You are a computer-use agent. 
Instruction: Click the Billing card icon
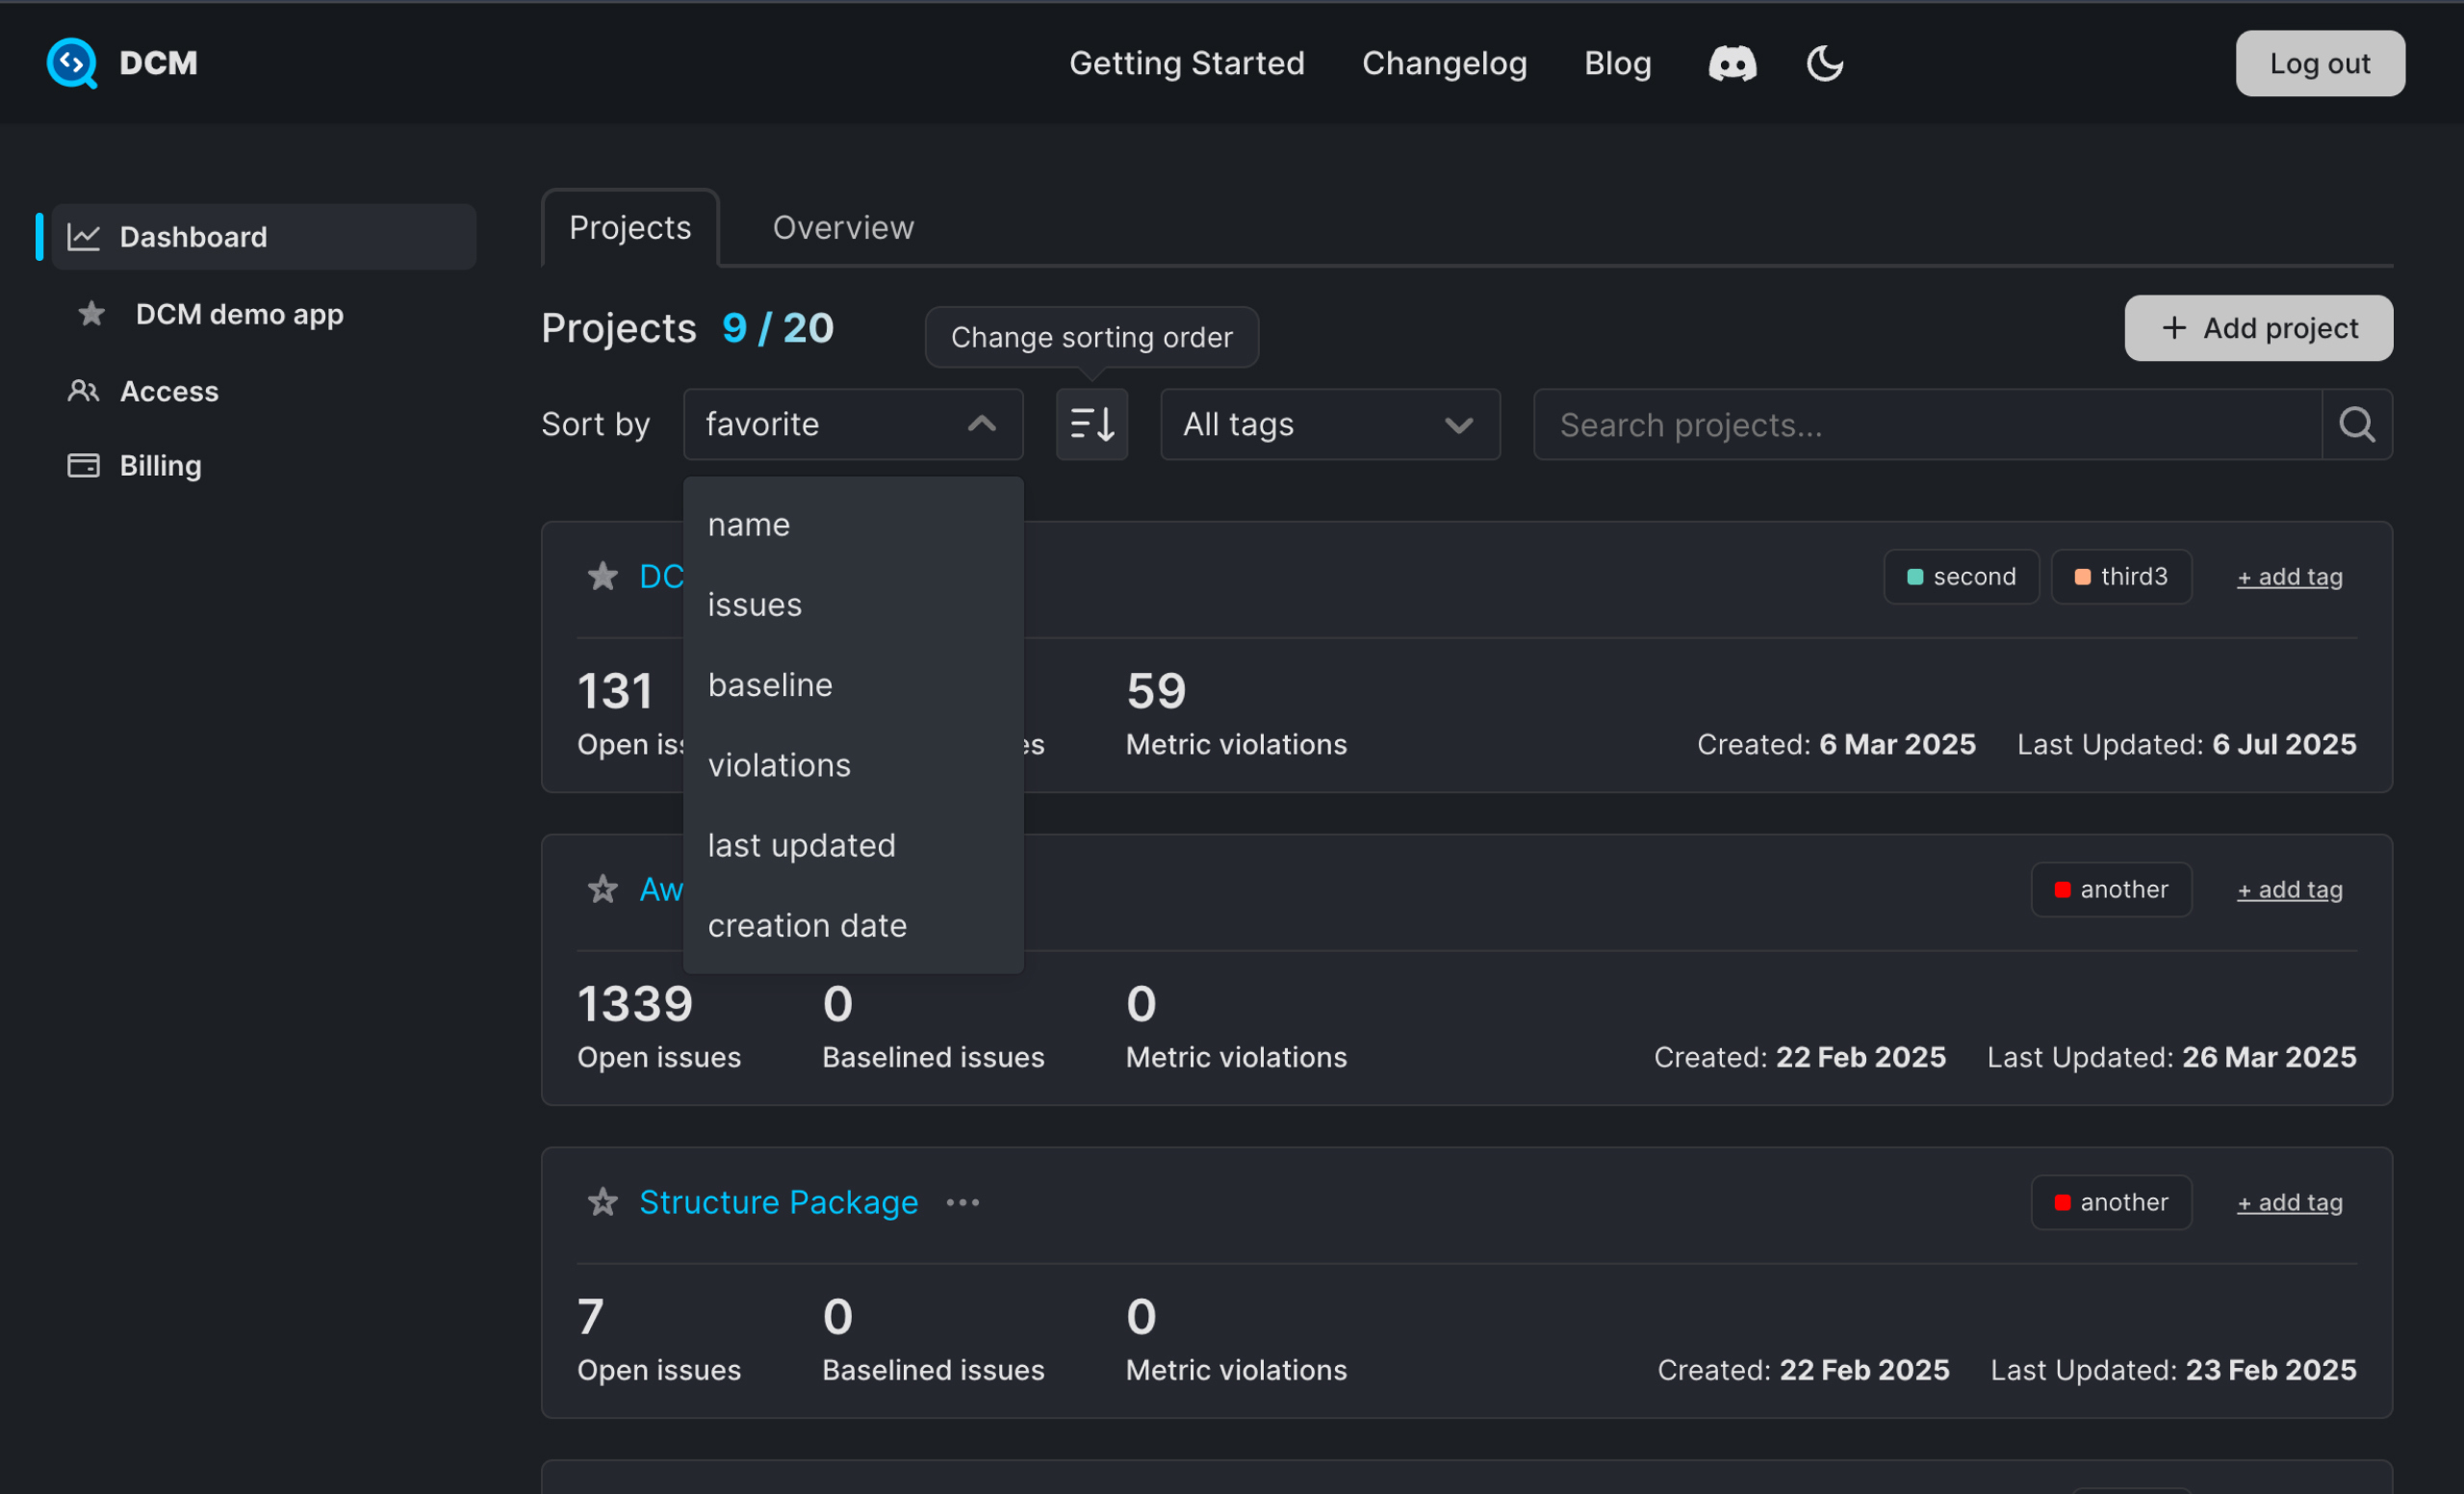click(84, 464)
